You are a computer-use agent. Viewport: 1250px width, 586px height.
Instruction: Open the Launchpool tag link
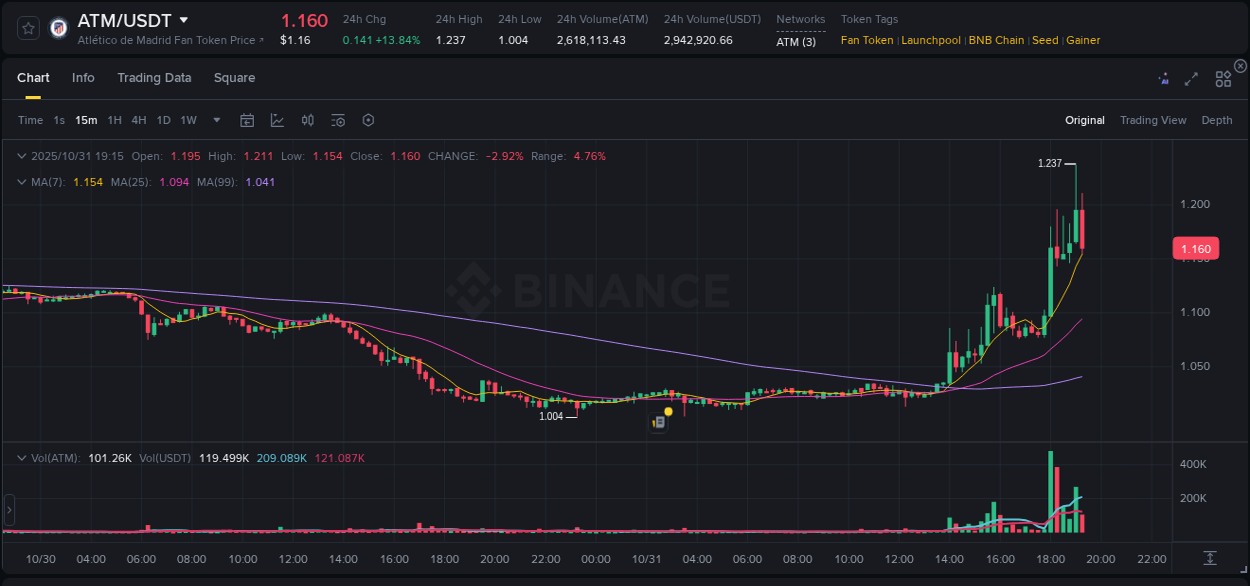pyautogui.click(x=930, y=40)
